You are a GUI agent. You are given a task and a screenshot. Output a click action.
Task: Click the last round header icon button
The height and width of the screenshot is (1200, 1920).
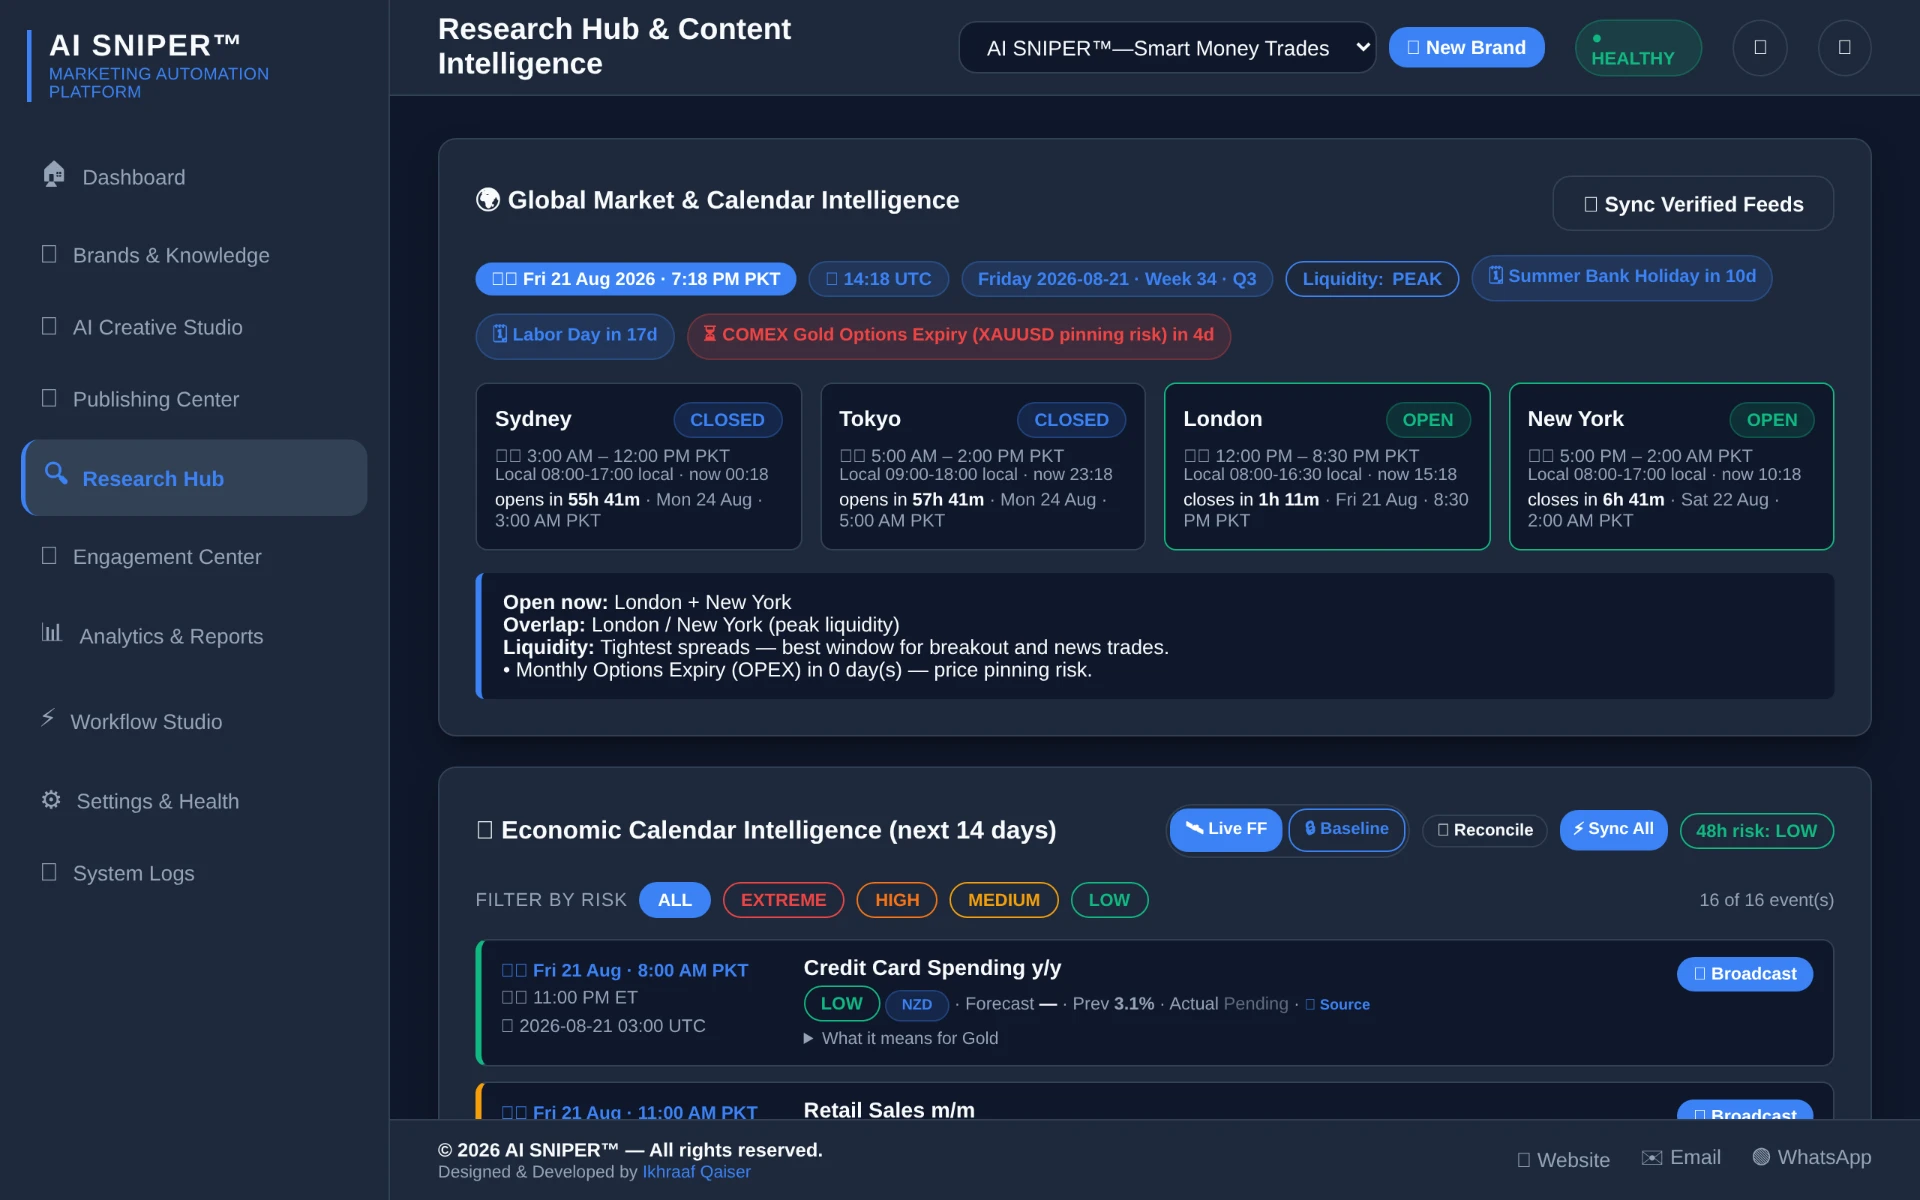(1845, 47)
